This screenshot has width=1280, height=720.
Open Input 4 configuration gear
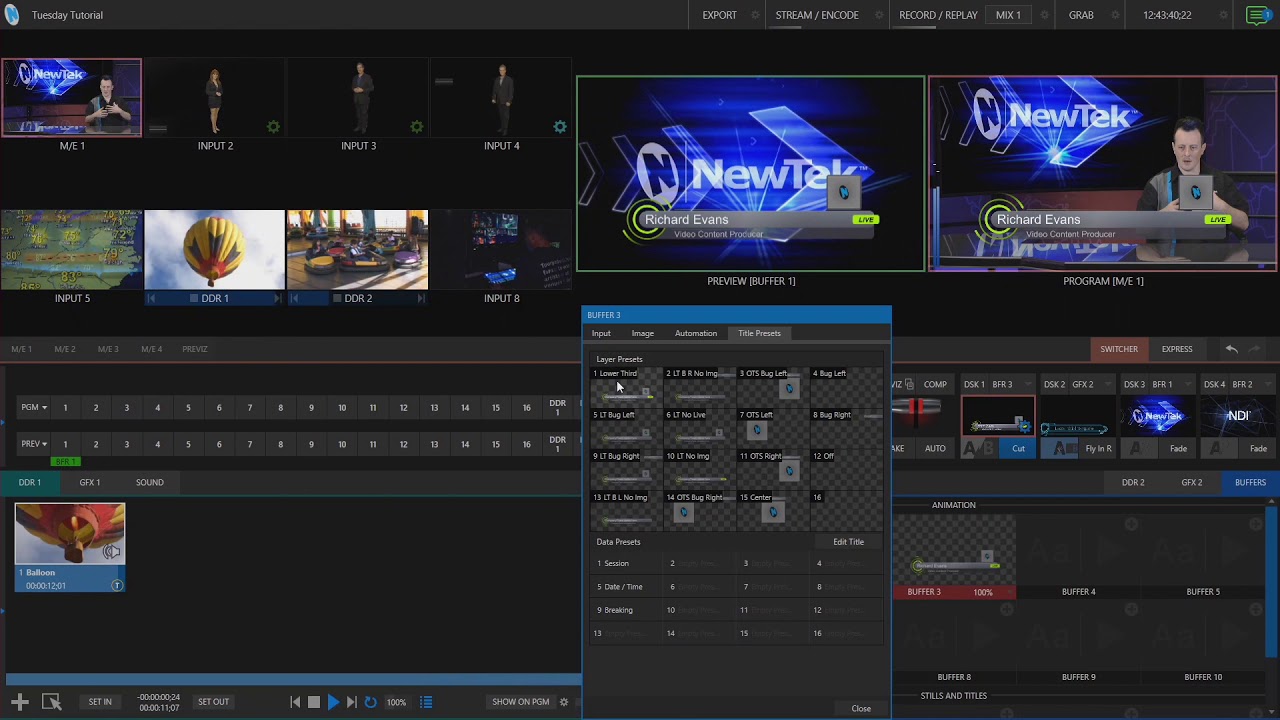(x=560, y=127)
